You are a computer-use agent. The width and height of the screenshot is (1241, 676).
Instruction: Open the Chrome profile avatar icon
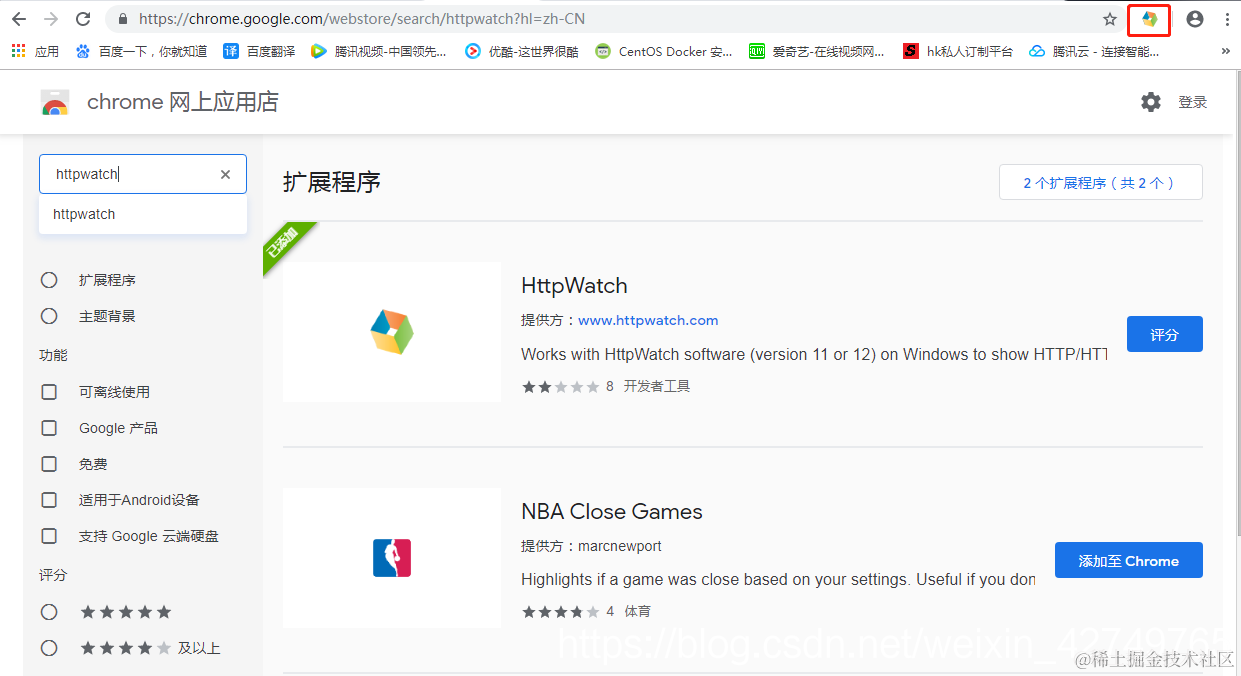1194,19
